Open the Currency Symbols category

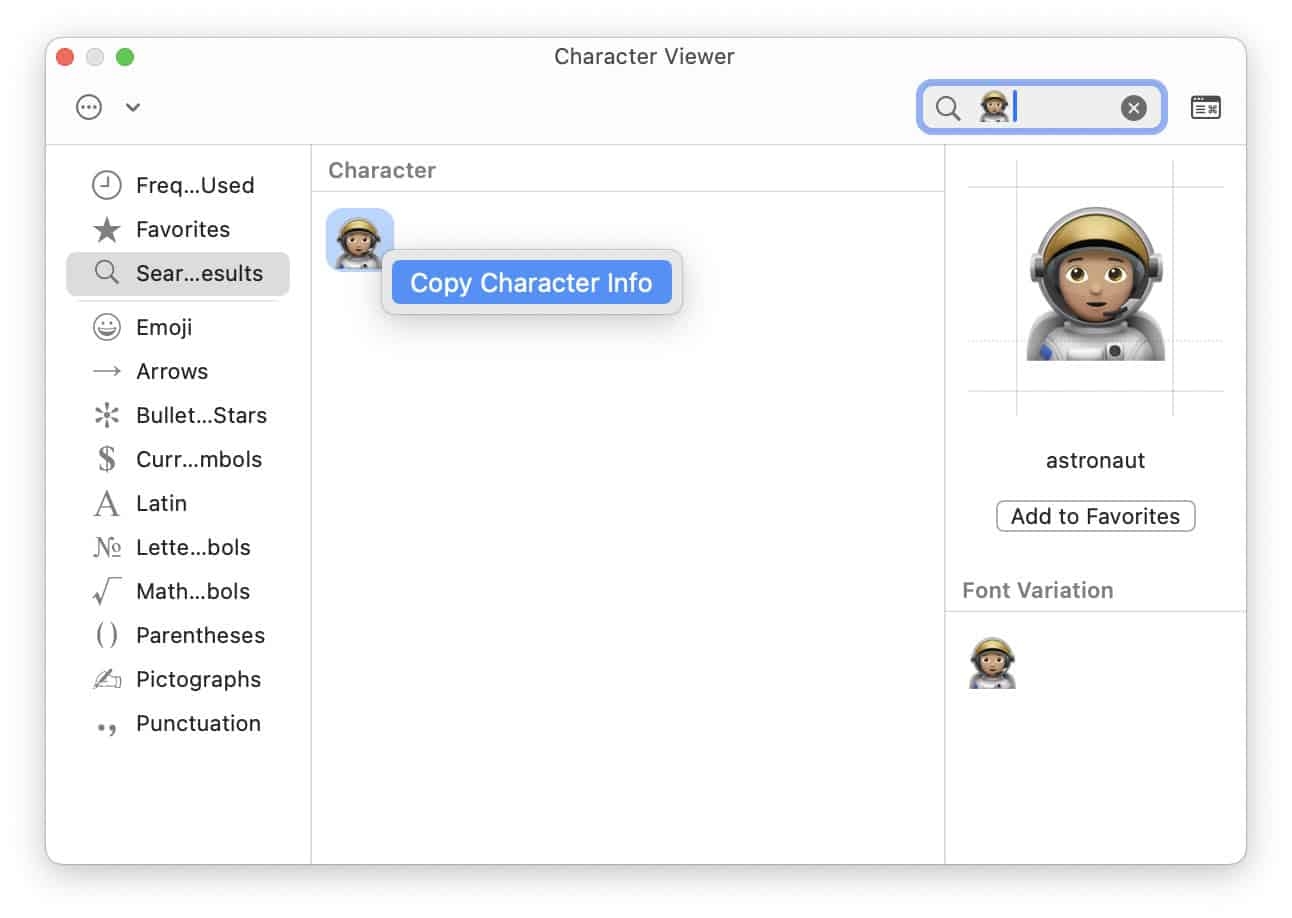click(198, 459)
